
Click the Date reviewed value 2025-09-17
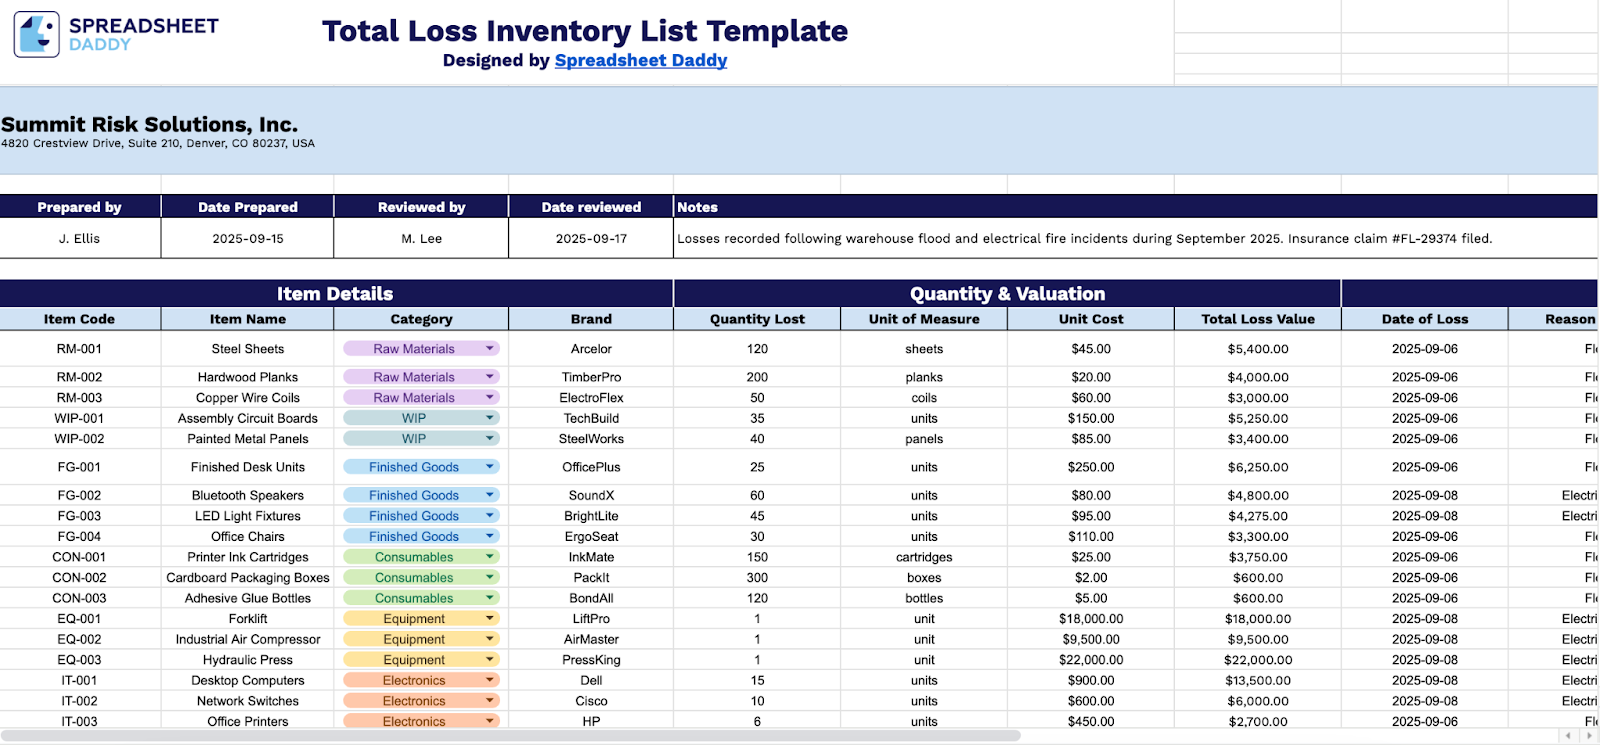(x=591, y=239)
